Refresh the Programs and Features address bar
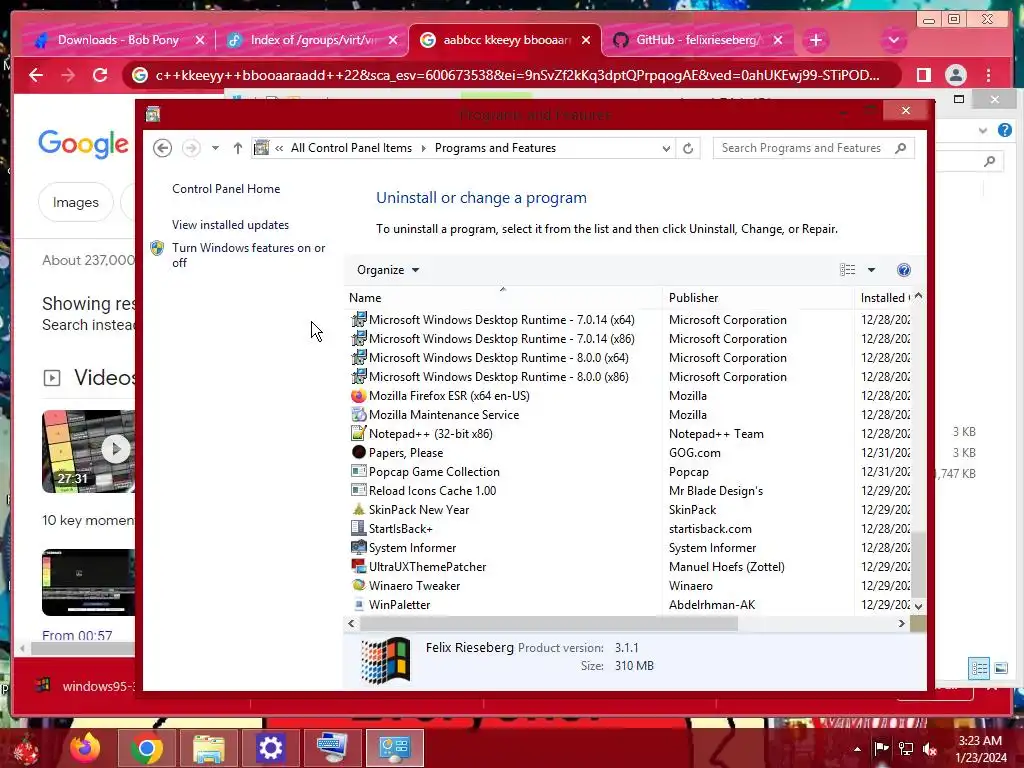 688,148
